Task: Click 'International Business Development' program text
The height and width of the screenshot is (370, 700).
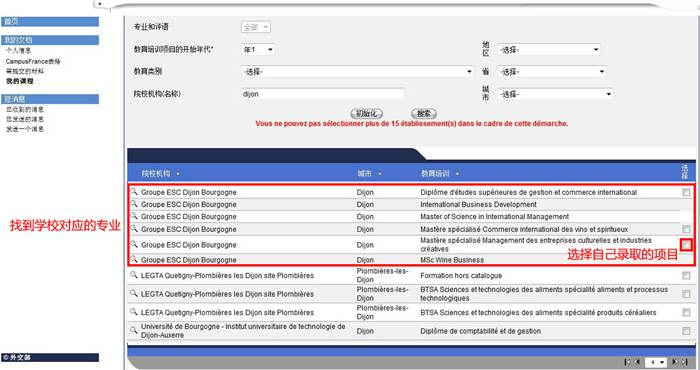Action: coord(478,204)
